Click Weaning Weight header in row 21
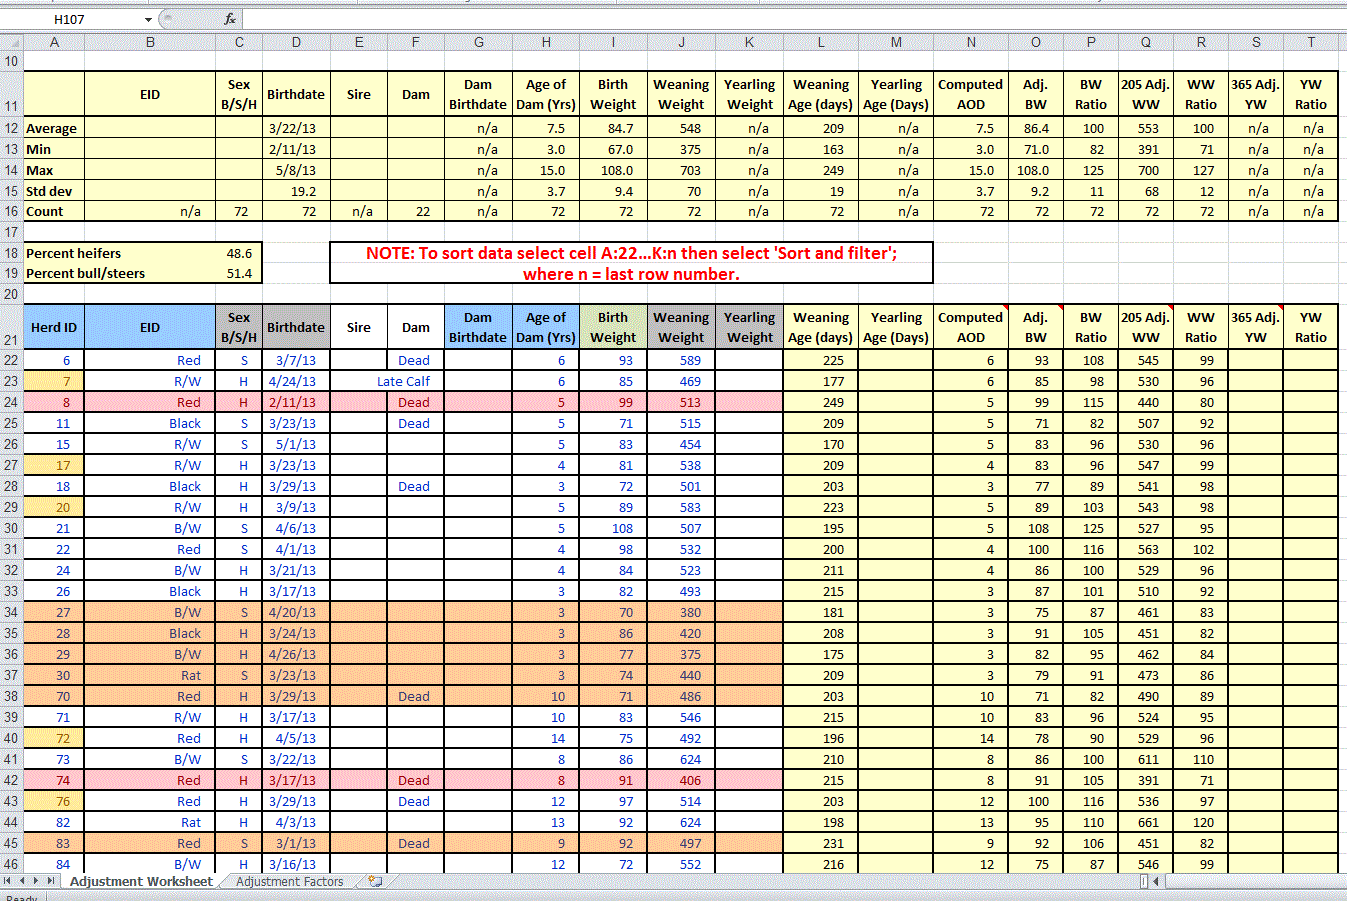Screen dimensions: 1347x901 681,327
